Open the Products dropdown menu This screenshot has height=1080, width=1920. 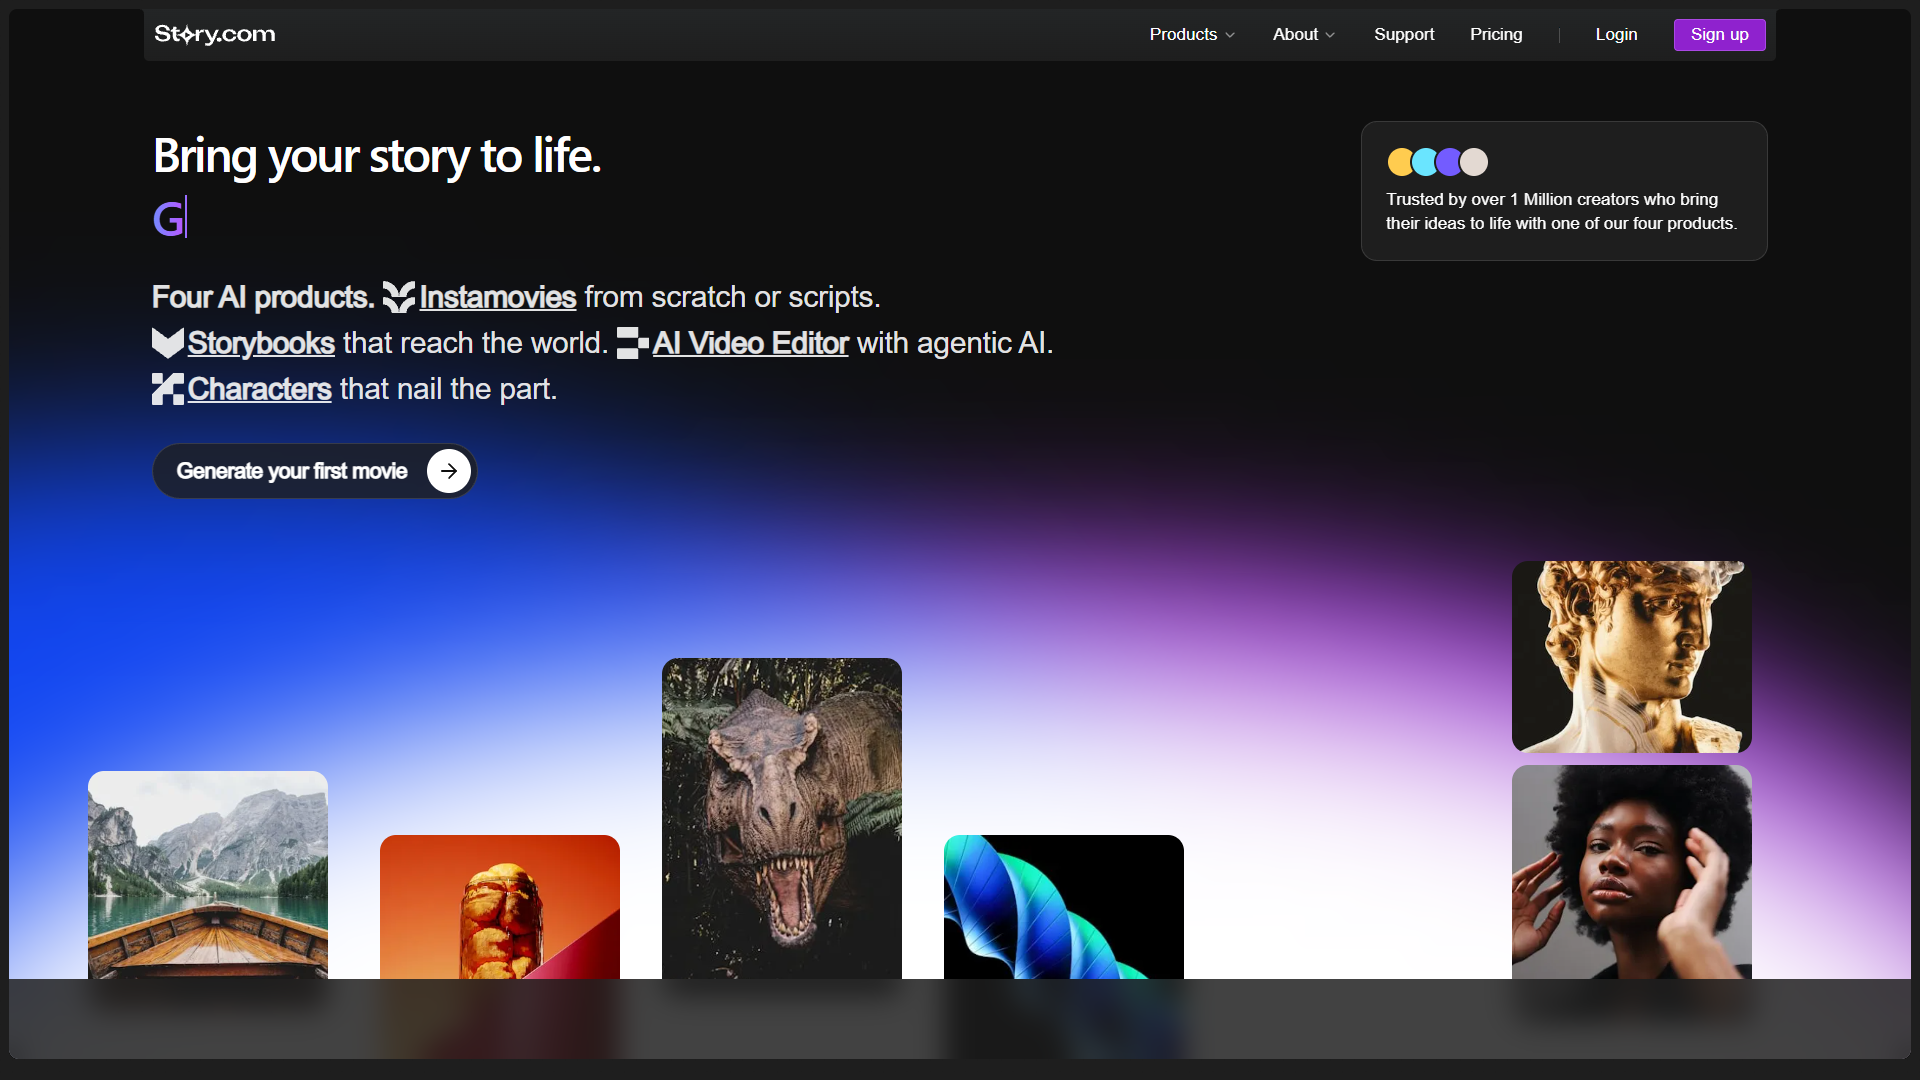(1192, 34)
